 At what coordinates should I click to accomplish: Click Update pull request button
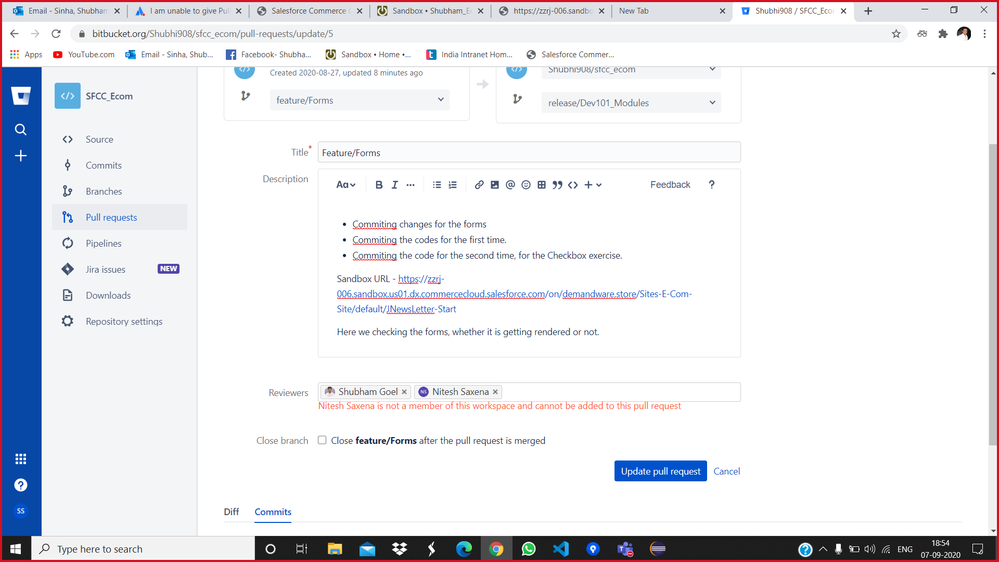click(x=660, y=471)
